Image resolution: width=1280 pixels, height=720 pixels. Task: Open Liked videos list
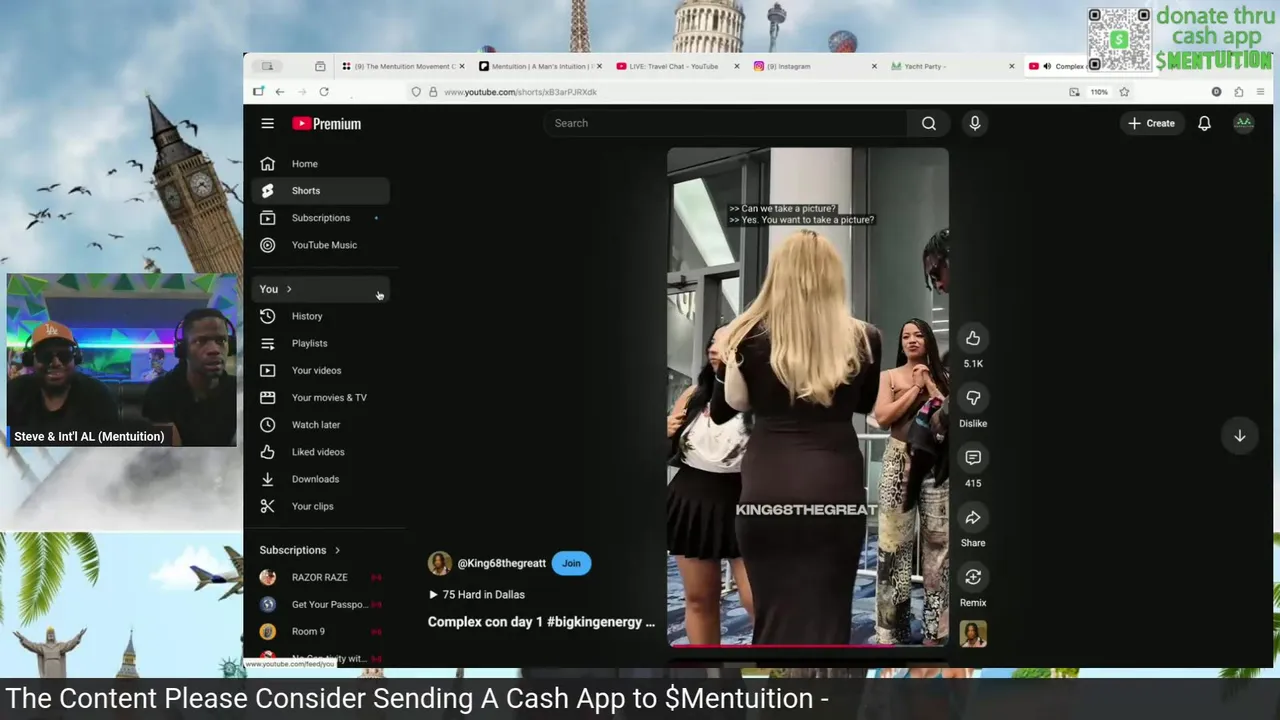point(321,452)
